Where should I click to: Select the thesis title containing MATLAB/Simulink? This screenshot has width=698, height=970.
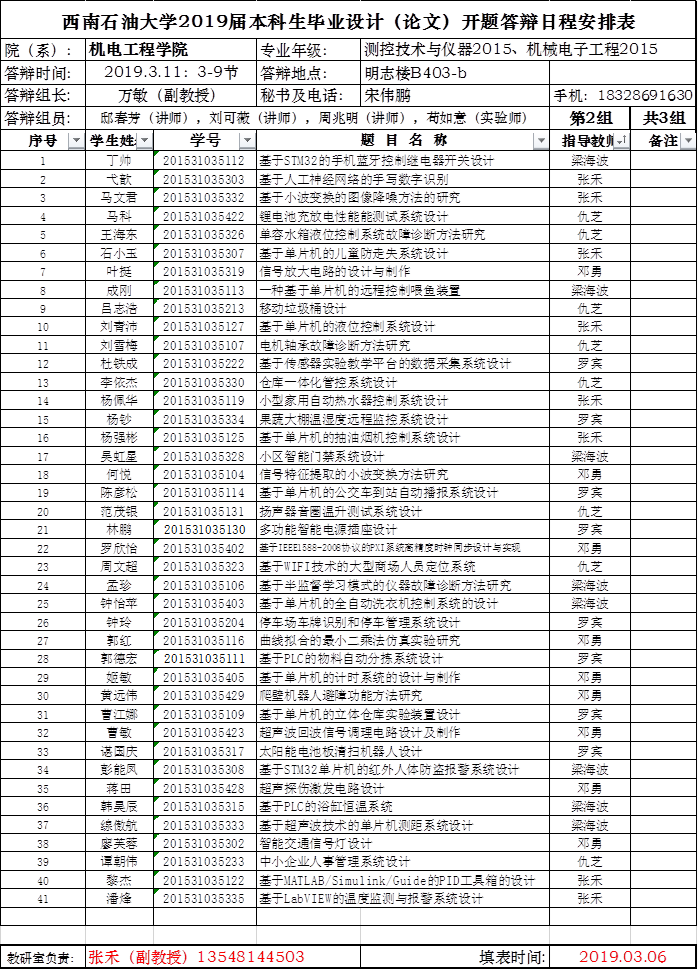tap(398, 881)
